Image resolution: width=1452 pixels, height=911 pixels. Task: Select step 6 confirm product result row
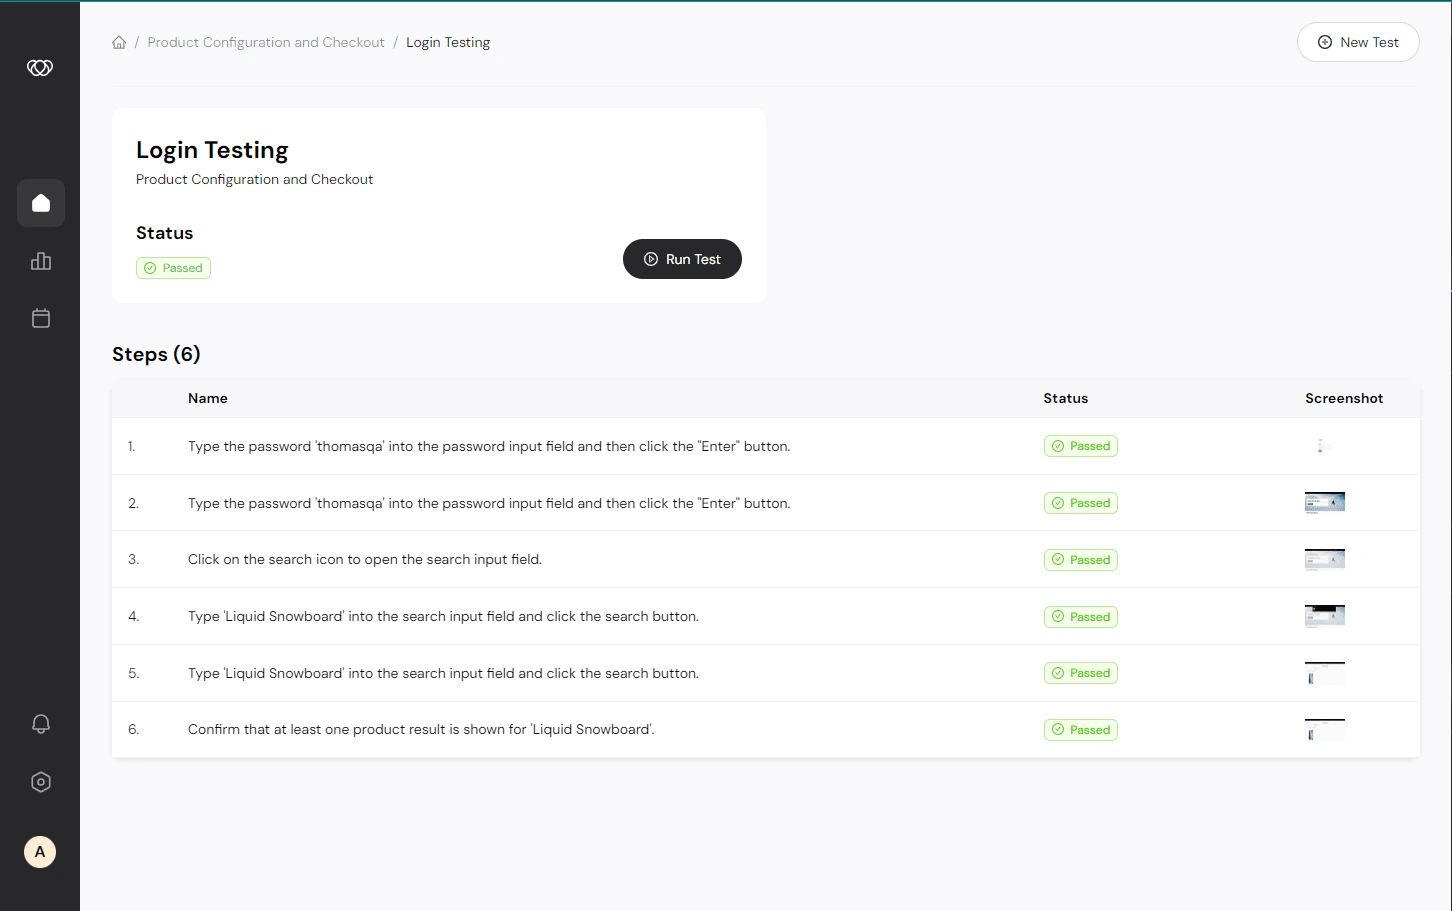766,729
